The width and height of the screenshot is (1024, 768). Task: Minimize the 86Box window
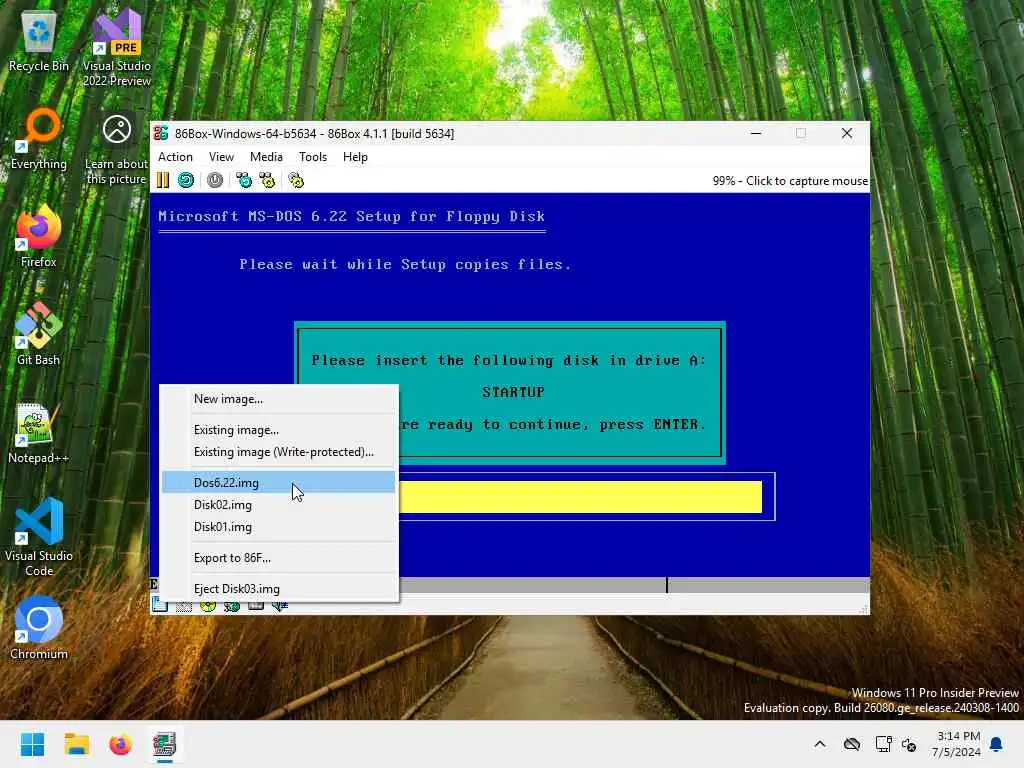pyautogui.click(x=756, y=133)
